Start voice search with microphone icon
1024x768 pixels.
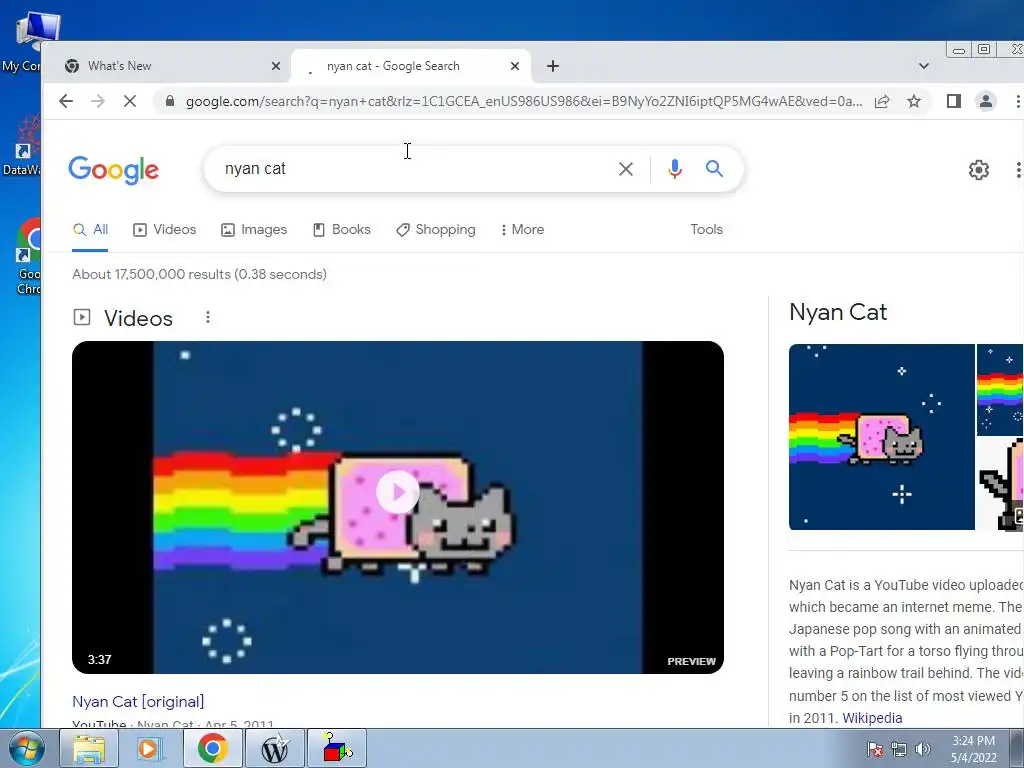[x=675, y=169]
